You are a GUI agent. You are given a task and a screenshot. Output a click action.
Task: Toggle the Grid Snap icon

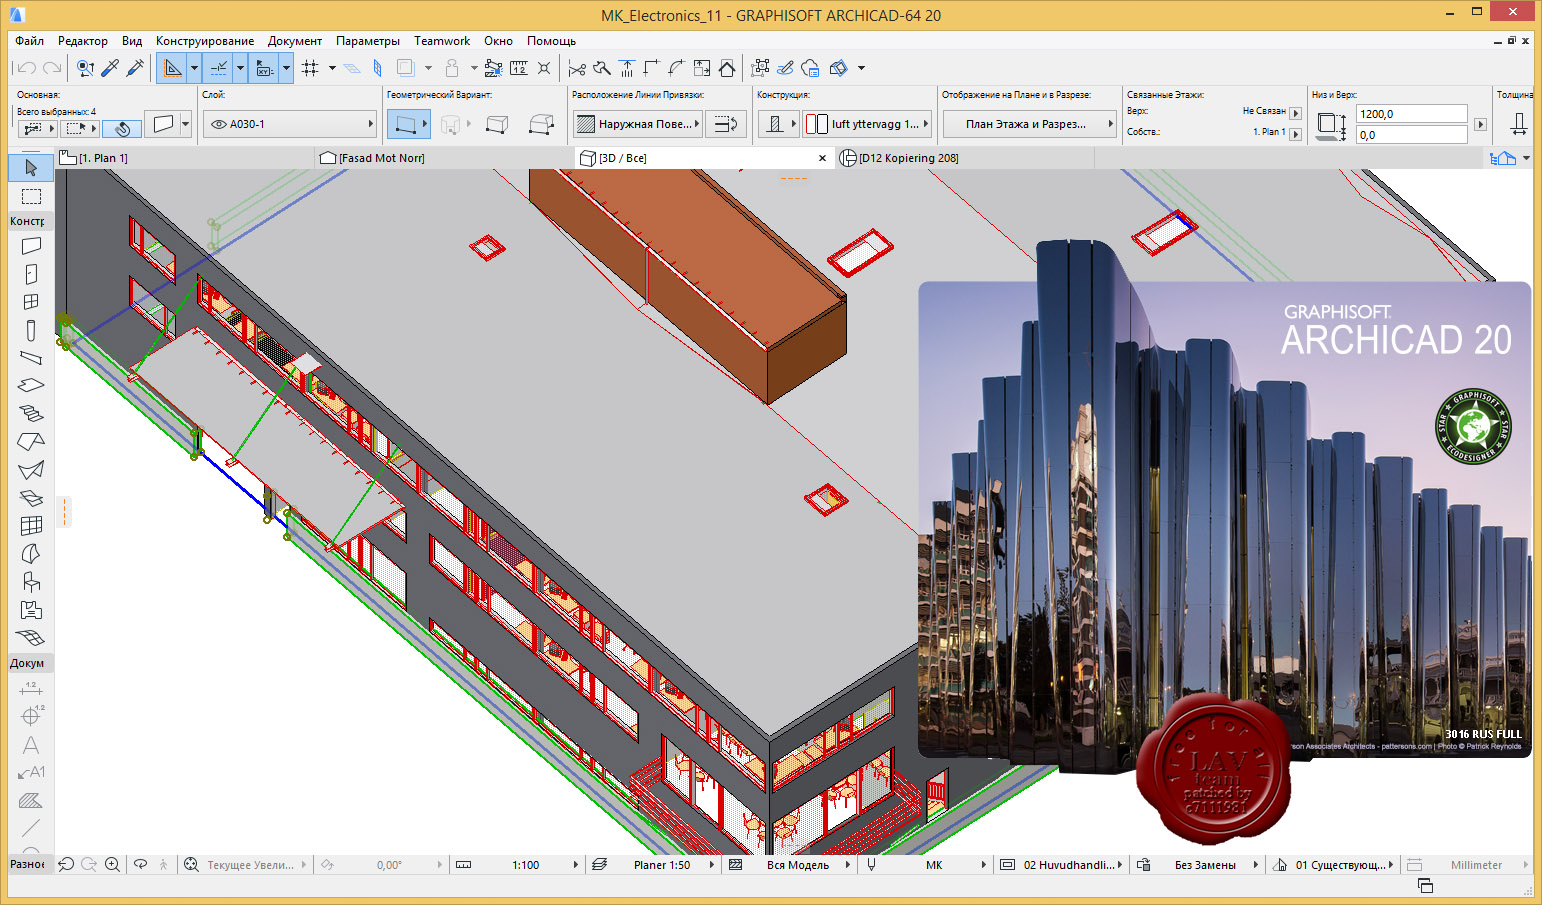[310, 68]
